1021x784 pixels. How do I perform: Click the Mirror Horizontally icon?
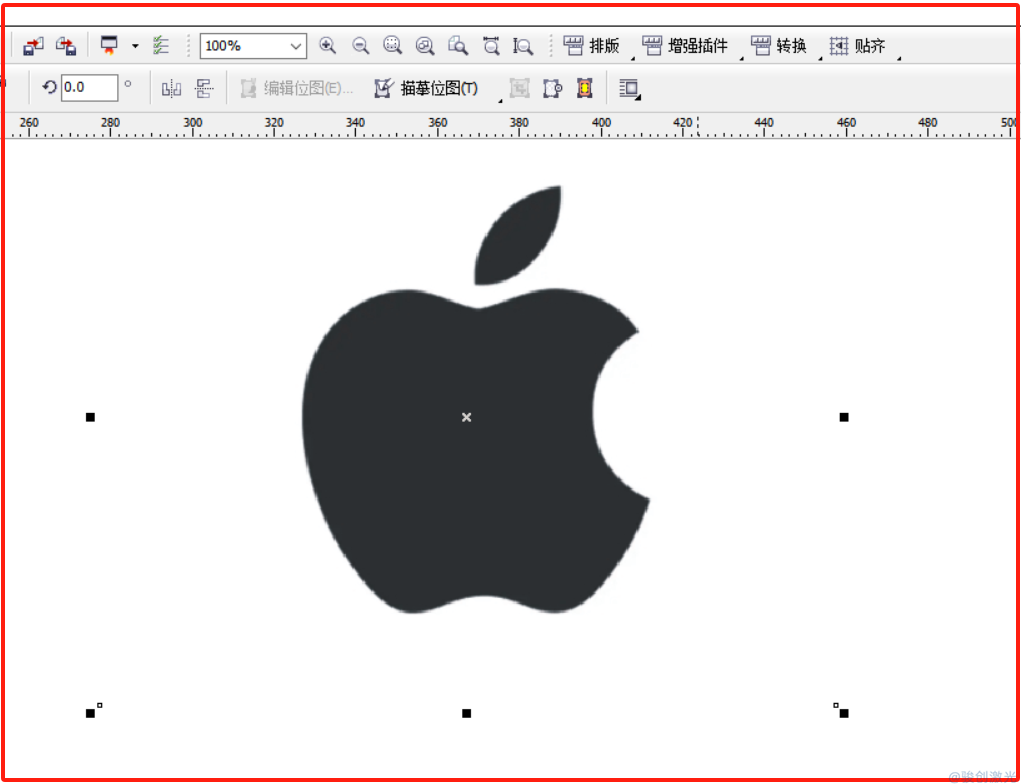171,89
